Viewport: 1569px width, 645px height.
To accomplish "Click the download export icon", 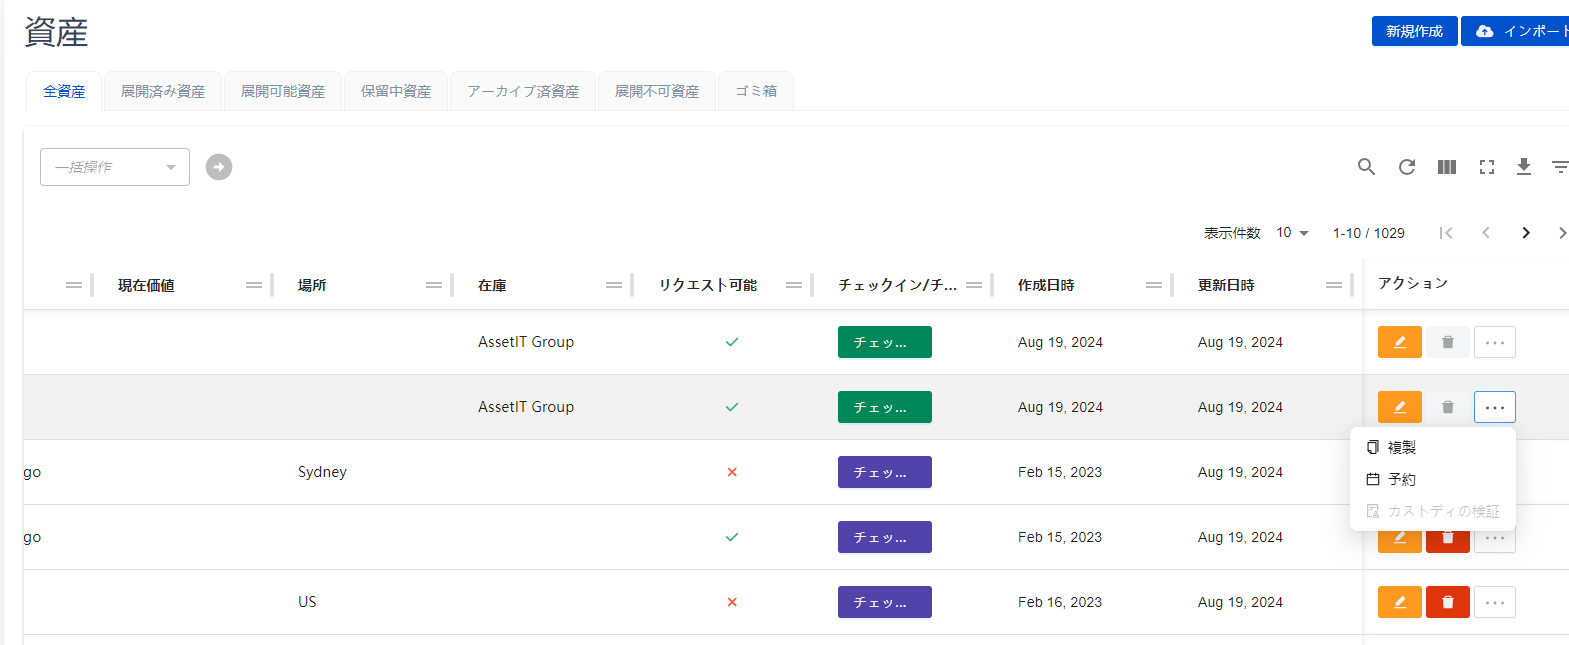I will [1524, 167].
